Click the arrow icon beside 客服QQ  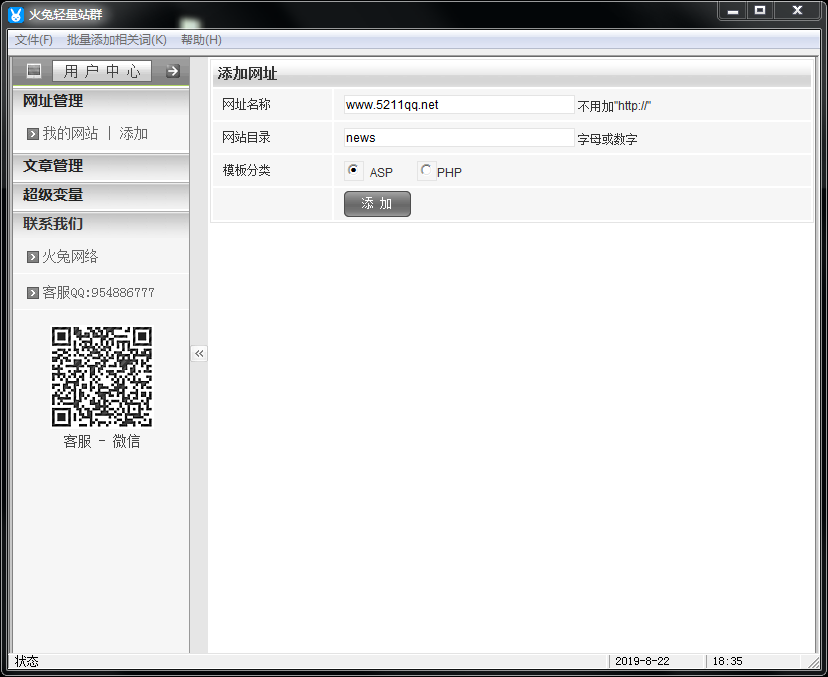pos(33,293)
